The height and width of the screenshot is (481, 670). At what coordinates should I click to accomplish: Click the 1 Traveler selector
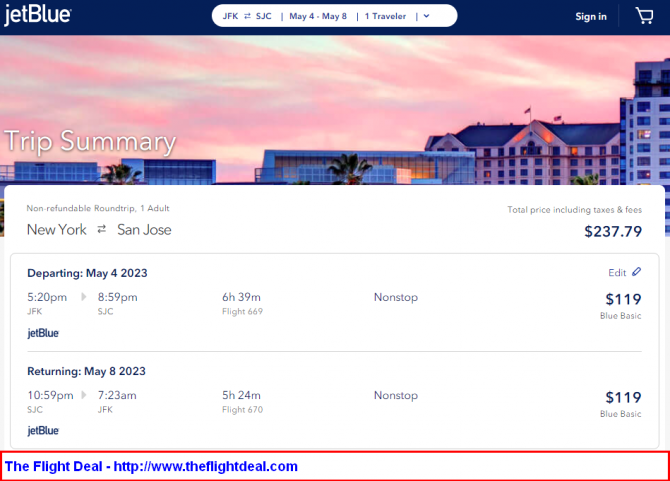point(385,16)
